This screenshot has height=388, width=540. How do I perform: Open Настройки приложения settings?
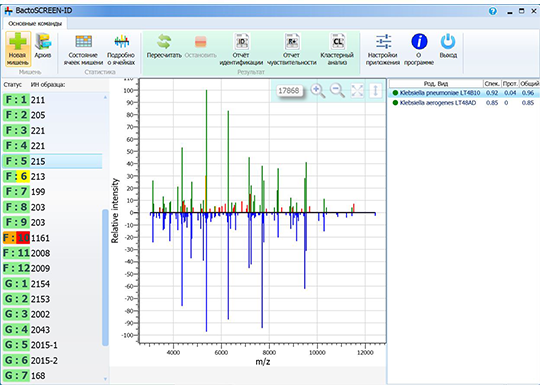click(x=383, y=49)
